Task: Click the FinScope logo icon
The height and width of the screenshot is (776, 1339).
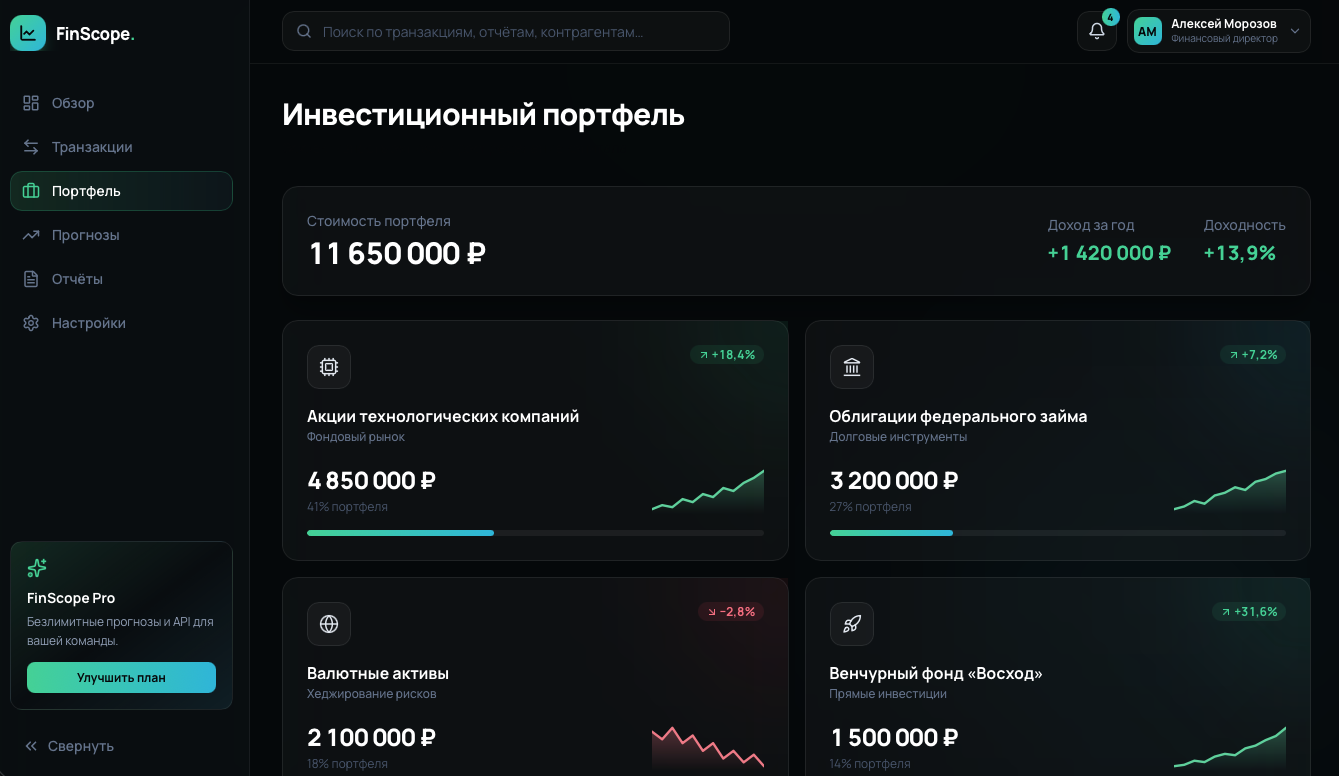Action: (28, 33)
